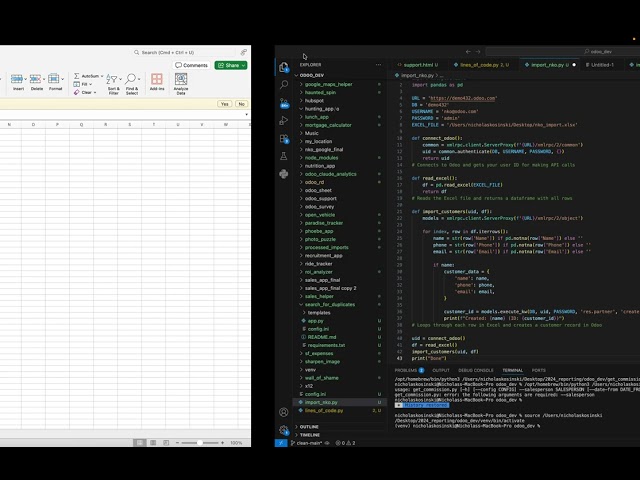Switch to the Untitled-1 editor tab
Image resolution: width=640 pixels, height=480 pixels.
600,65
